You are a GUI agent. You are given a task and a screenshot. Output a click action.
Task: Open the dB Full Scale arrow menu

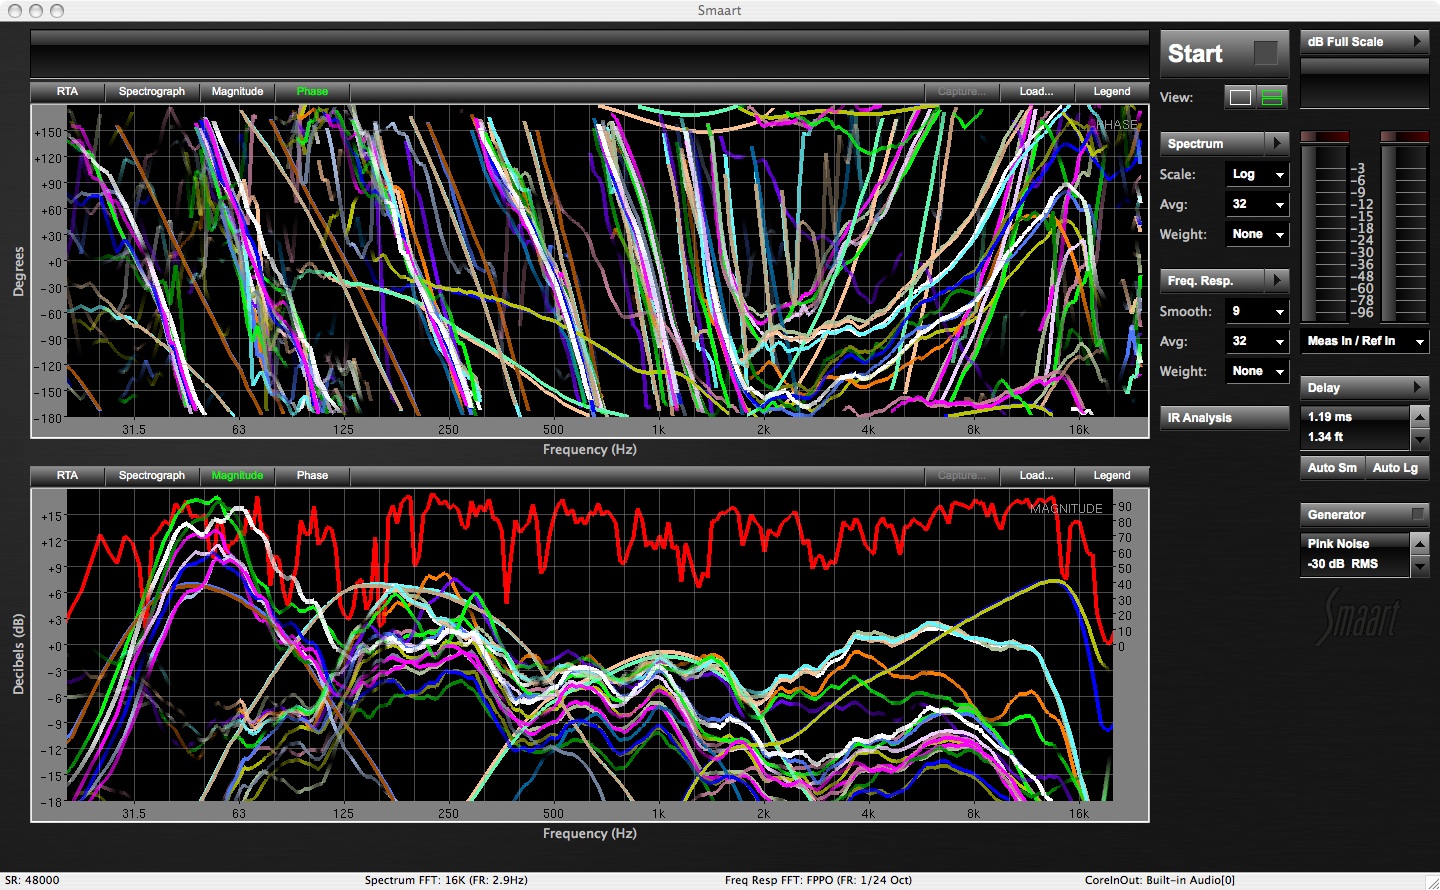pyautogui.click(x=1418, y=41)
